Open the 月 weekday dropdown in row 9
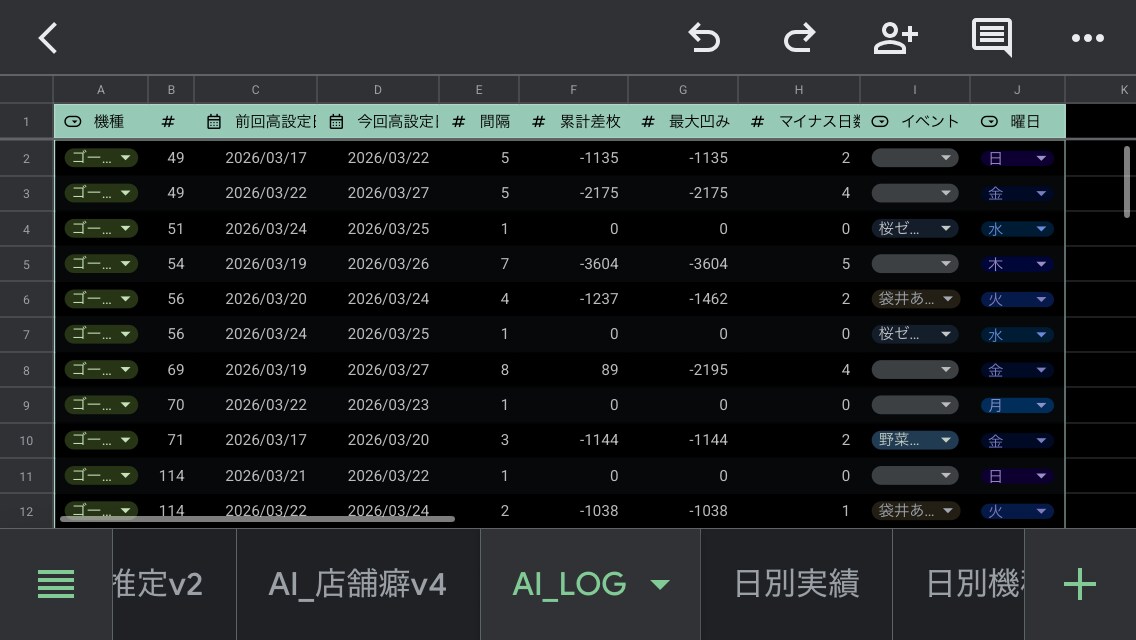Image resolution: width=1136 pixels, height=640 pixels. 1016,405
